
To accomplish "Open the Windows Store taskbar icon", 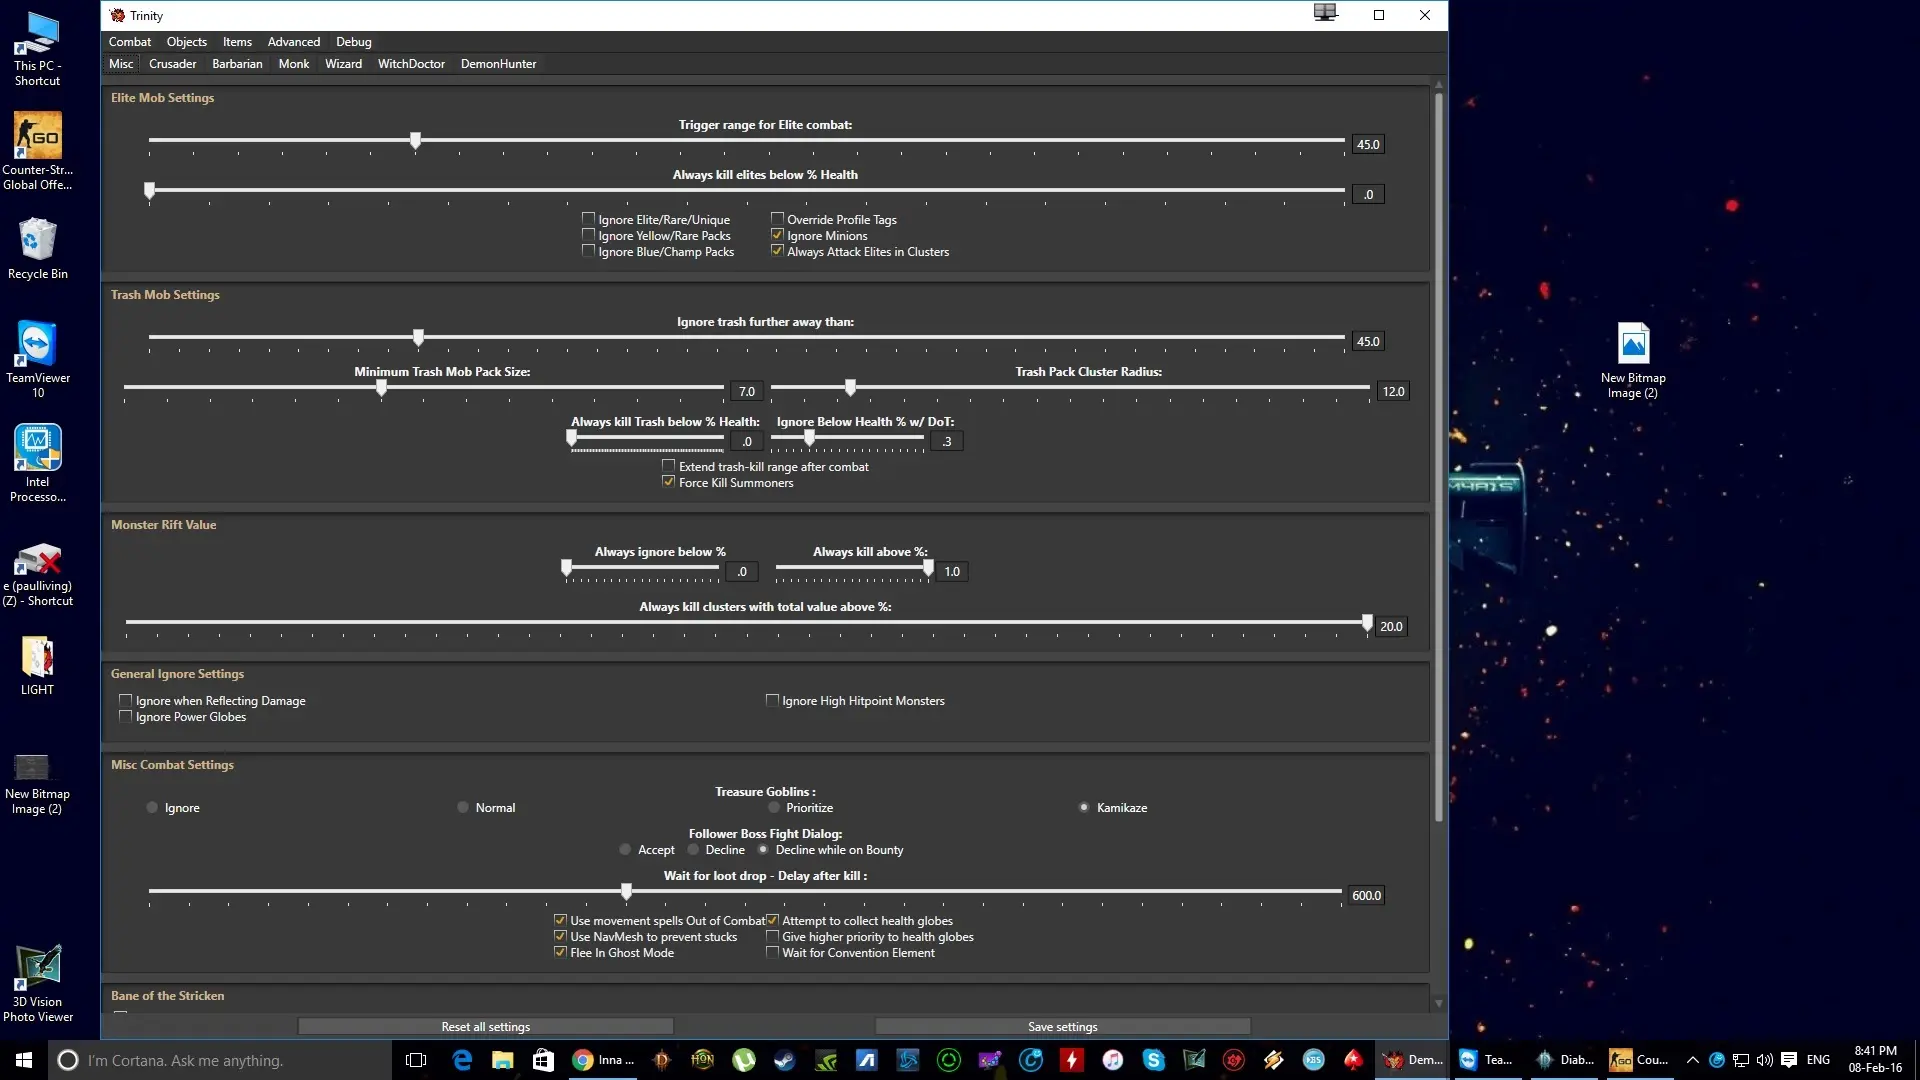I will pos(543,1060).
